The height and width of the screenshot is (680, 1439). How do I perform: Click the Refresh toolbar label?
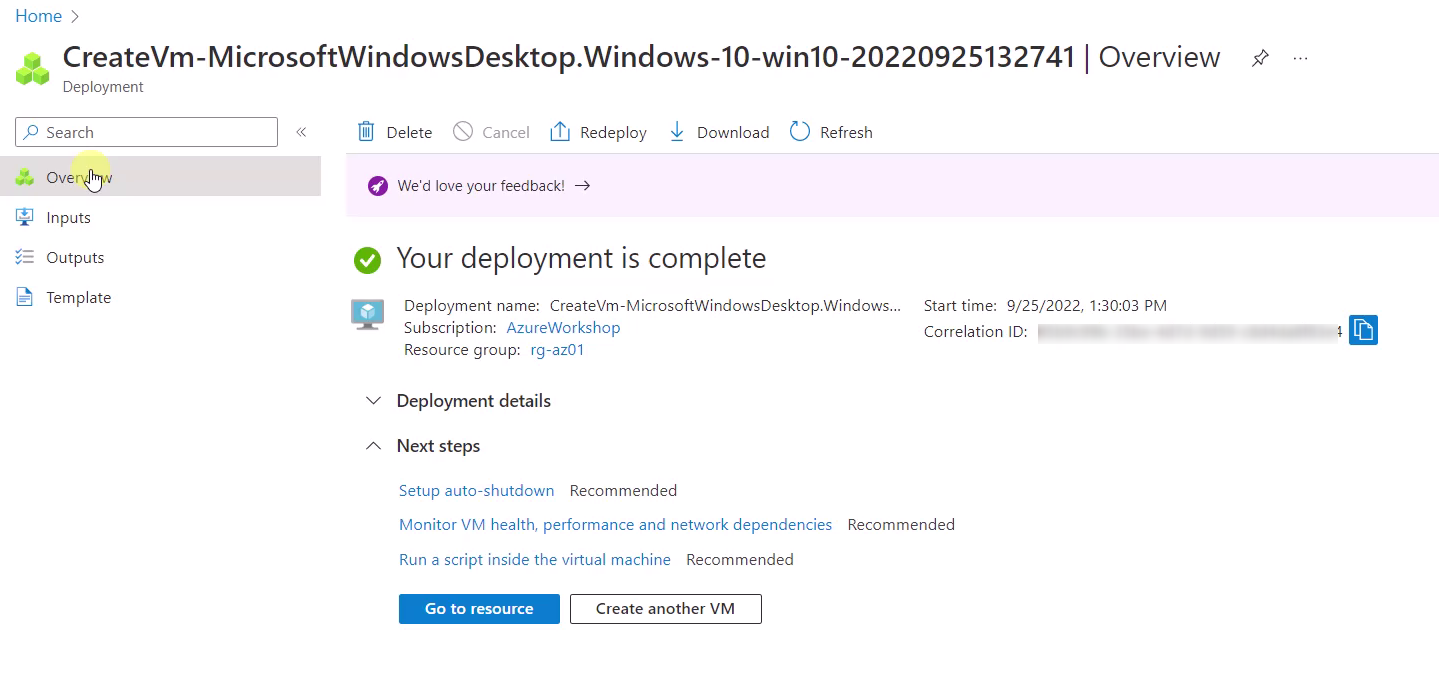click(x=846, y=132)
